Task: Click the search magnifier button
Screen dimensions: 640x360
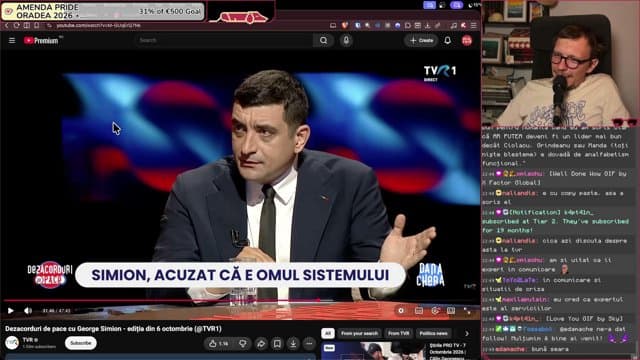Action: coord(324,40)
